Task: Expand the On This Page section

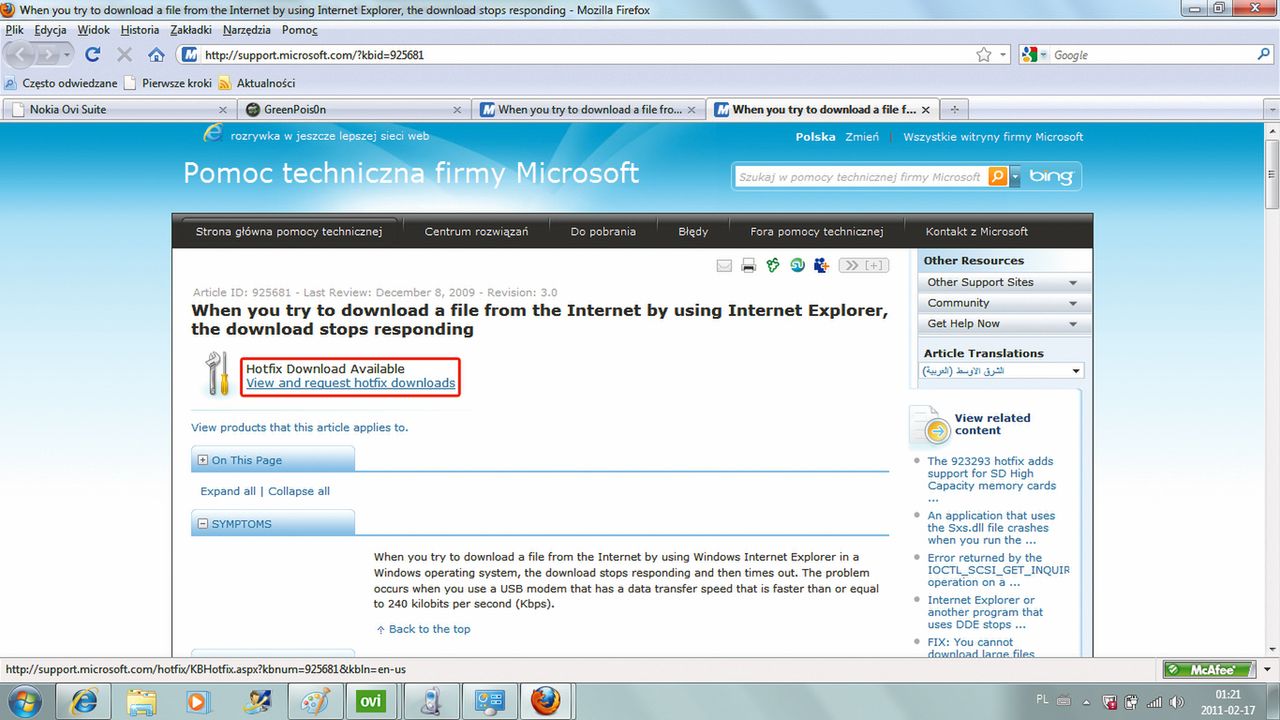Action: pyautogui.click(x=203, y=460)
